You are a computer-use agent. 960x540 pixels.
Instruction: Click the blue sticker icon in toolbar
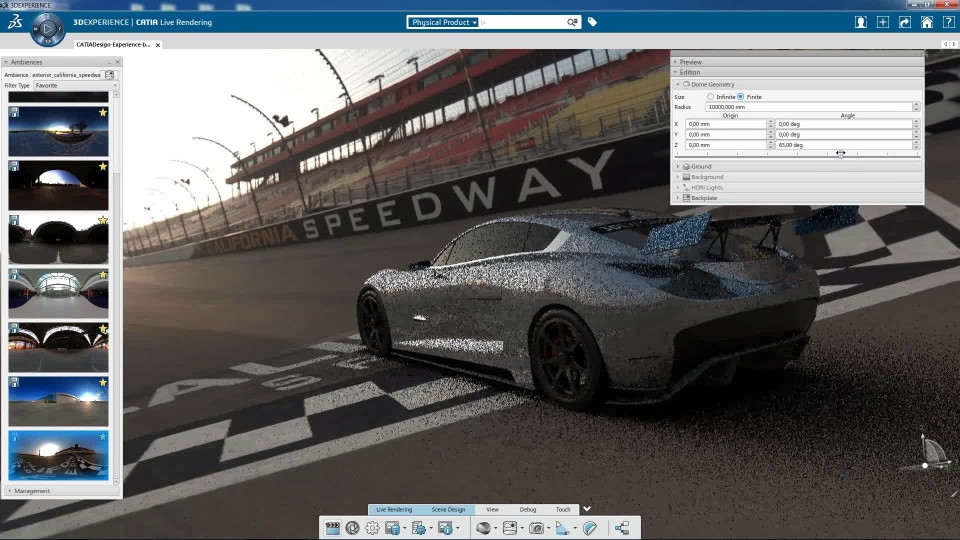590,528
